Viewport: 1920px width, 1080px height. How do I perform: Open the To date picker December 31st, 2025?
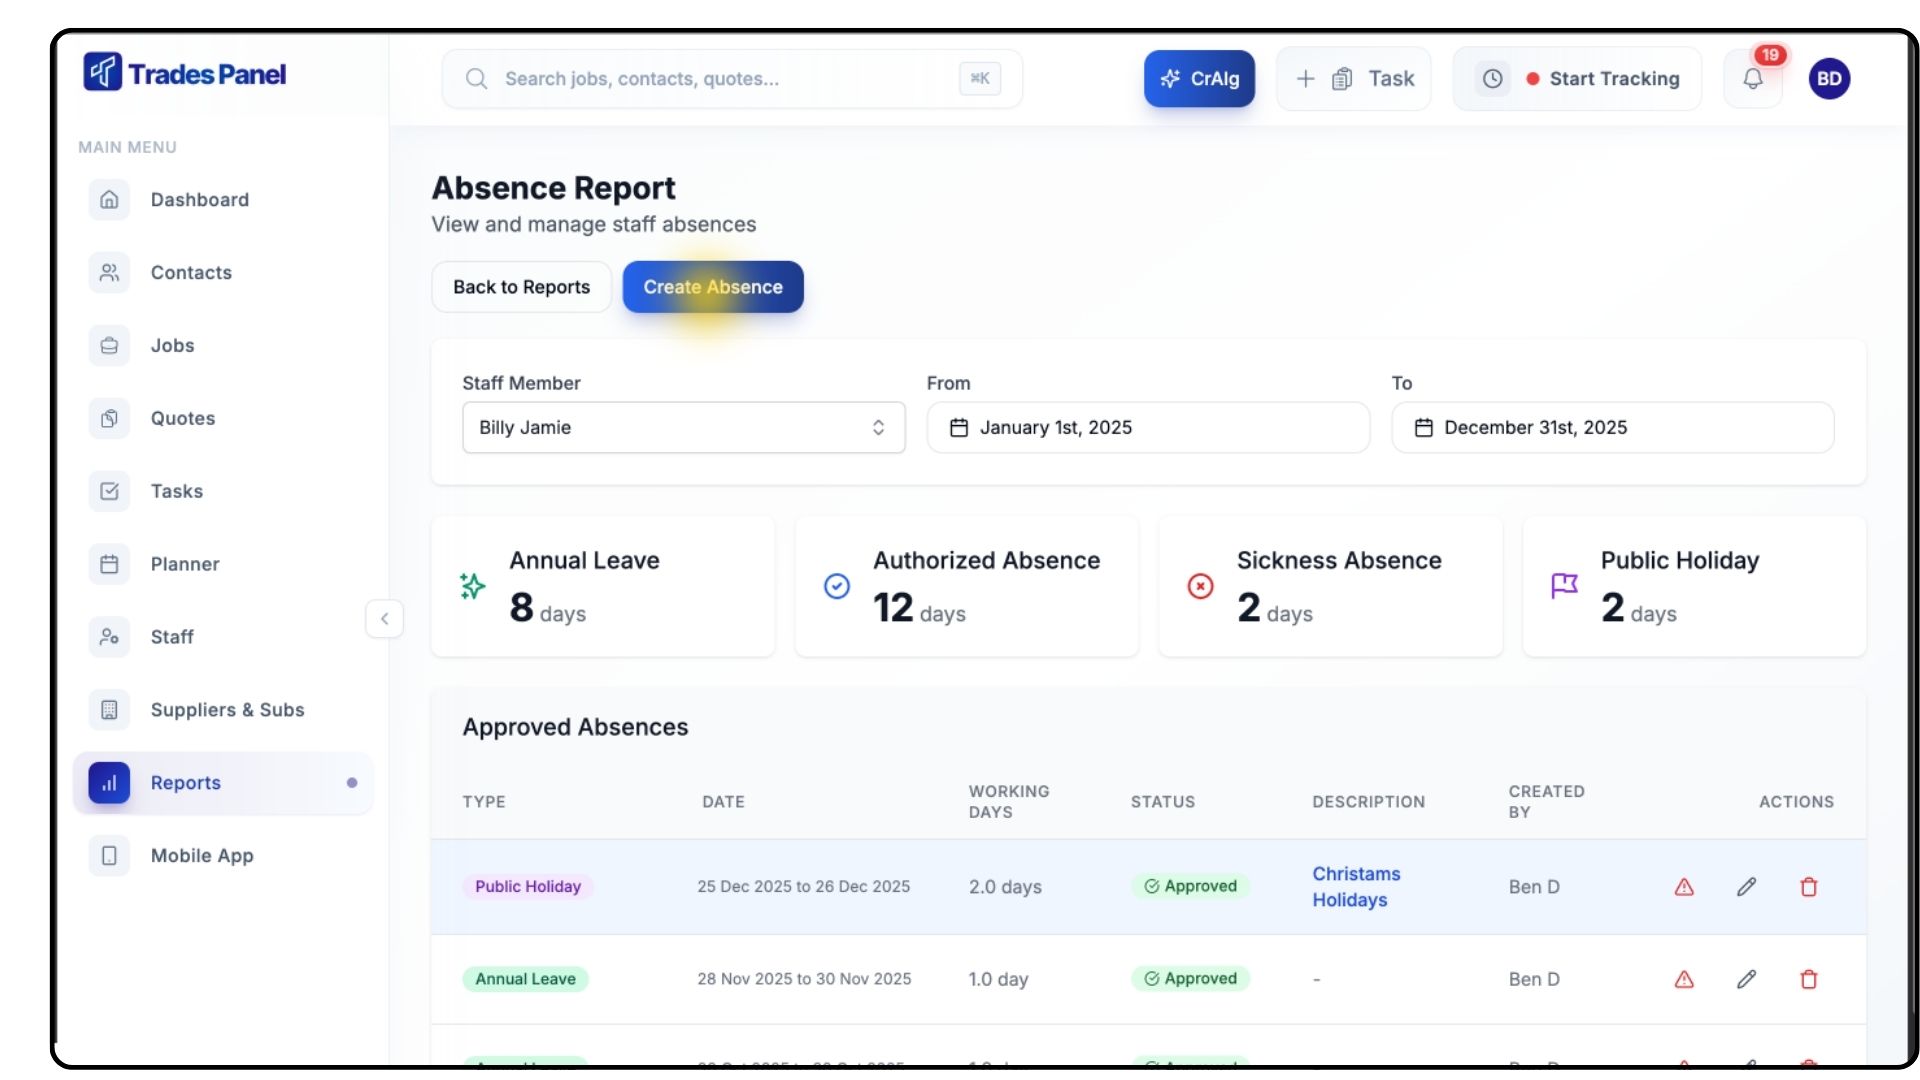1612,427
